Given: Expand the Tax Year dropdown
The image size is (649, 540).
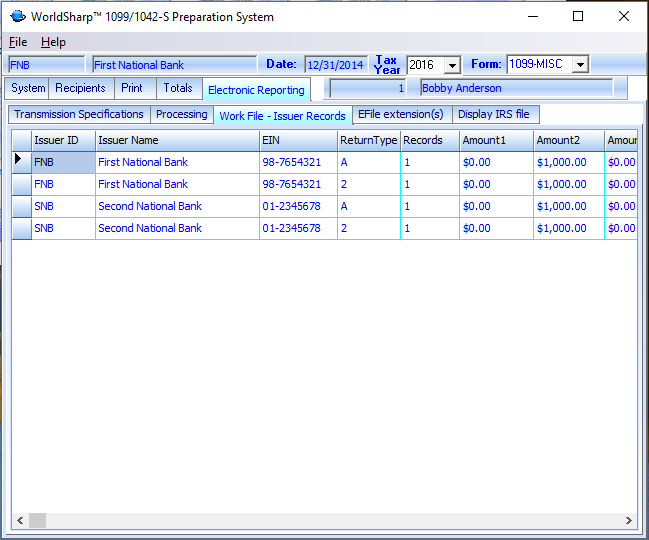Looking at the screenshot, I should [x=451, y=65].
